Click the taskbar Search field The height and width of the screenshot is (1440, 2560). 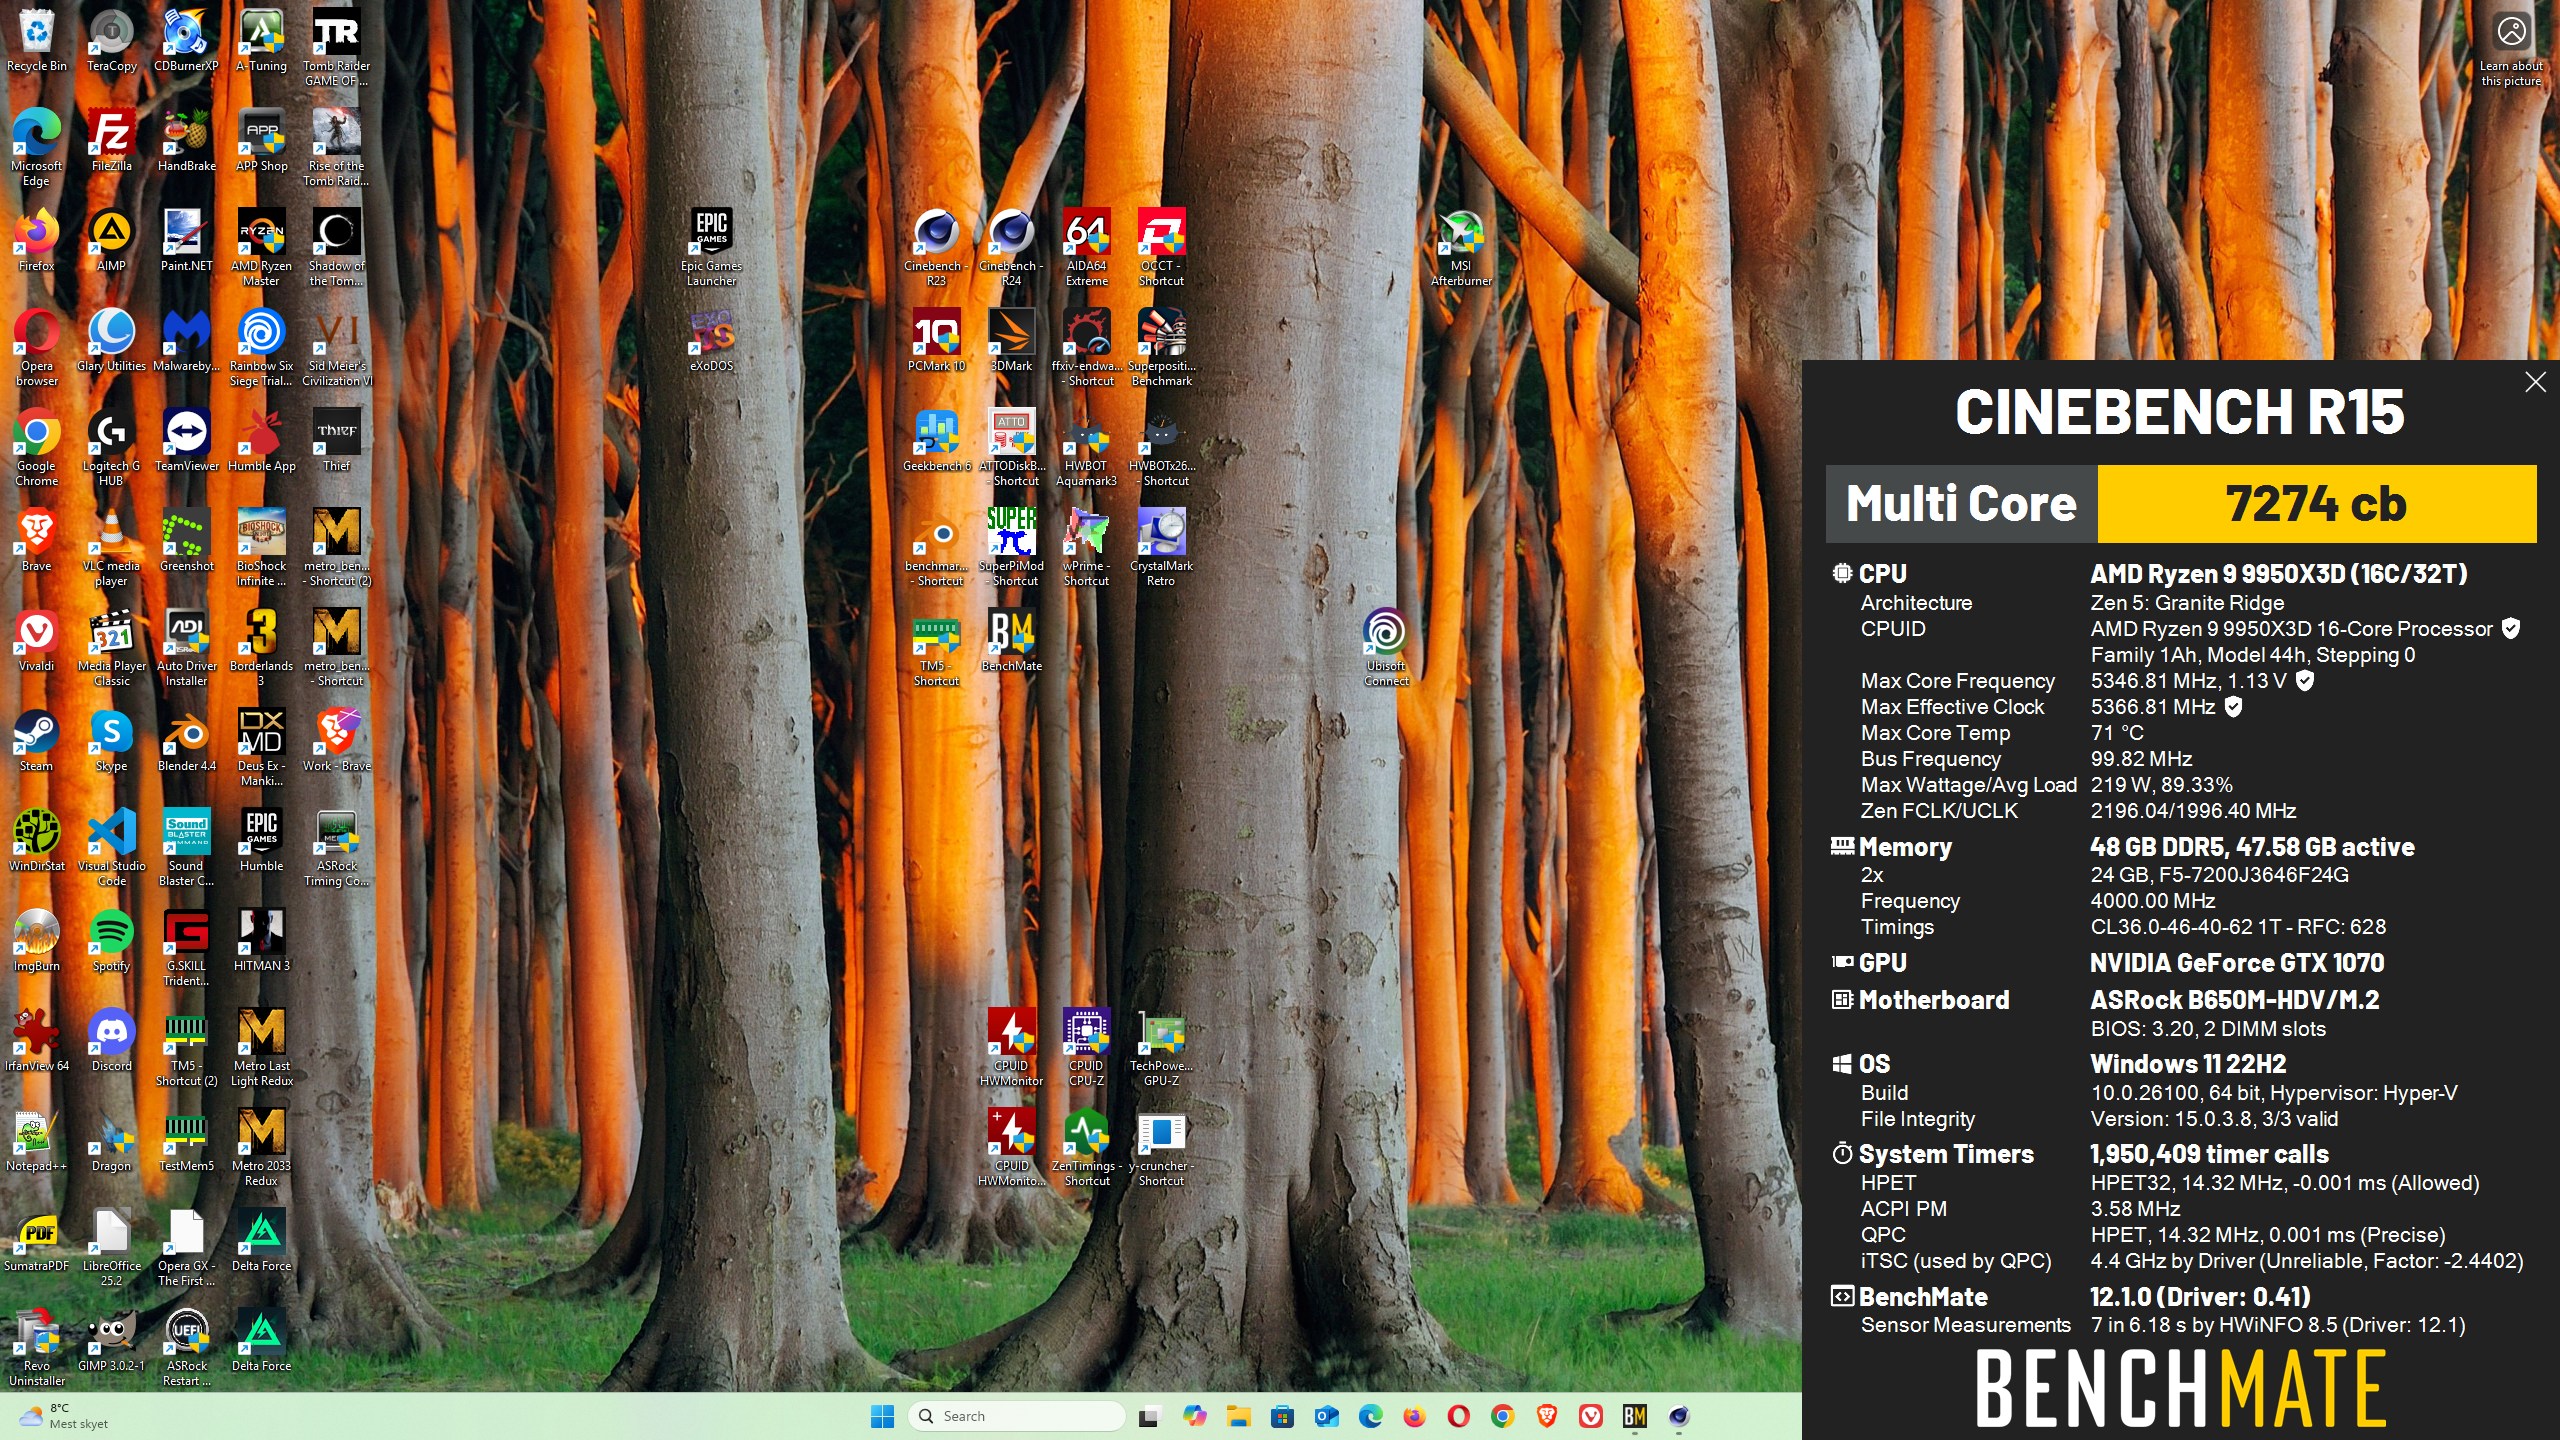pyautogui.click(x=1016, y=1416)
